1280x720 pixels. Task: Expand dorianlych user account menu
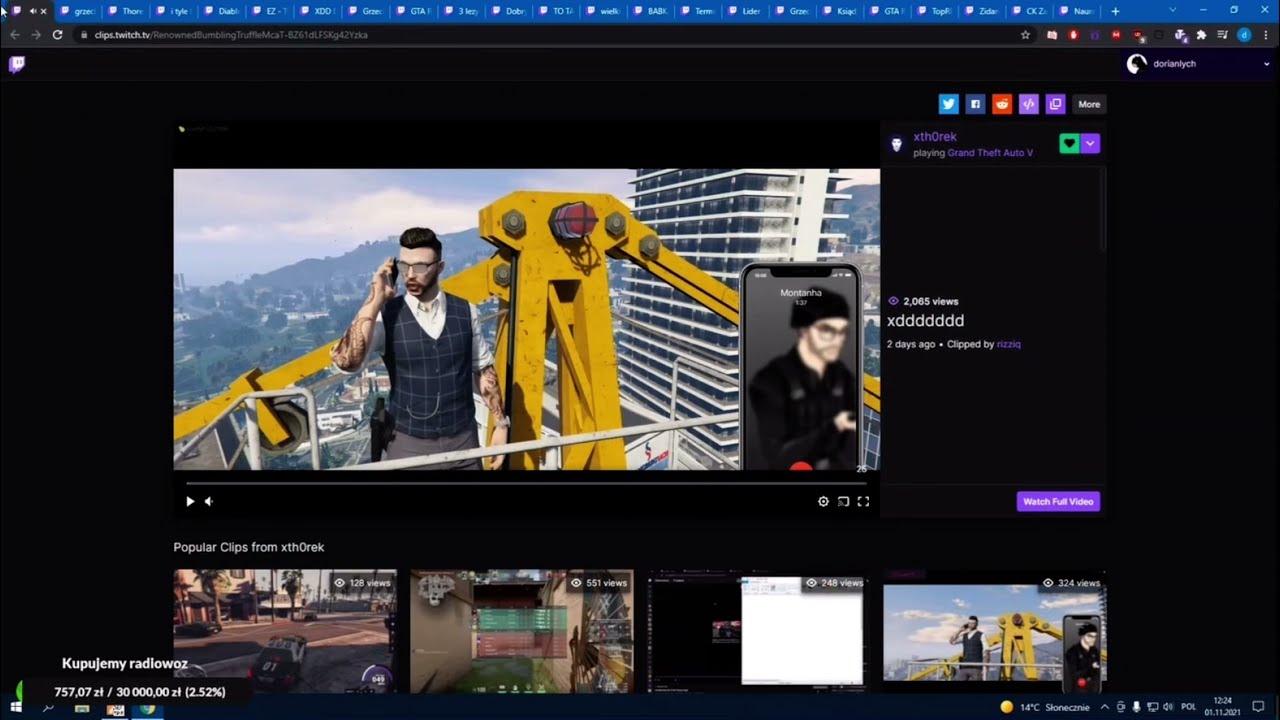pyautogui.click(x=1198, y=64)
